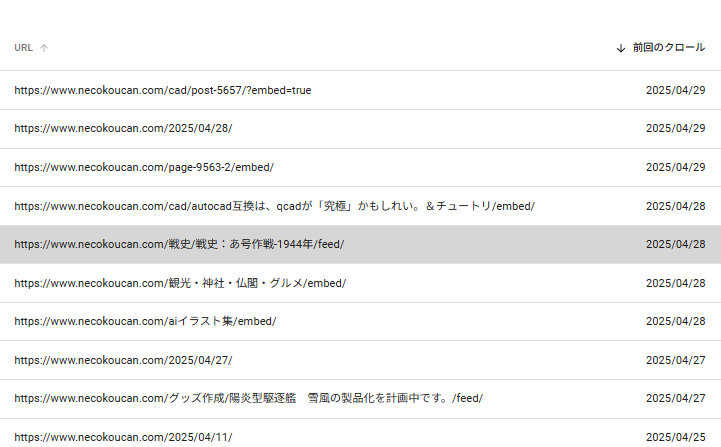Click crawl date 2025/04/28 in the 戦史 row
Viewport: 721px width, 447px height.
[x=675, y=244]
